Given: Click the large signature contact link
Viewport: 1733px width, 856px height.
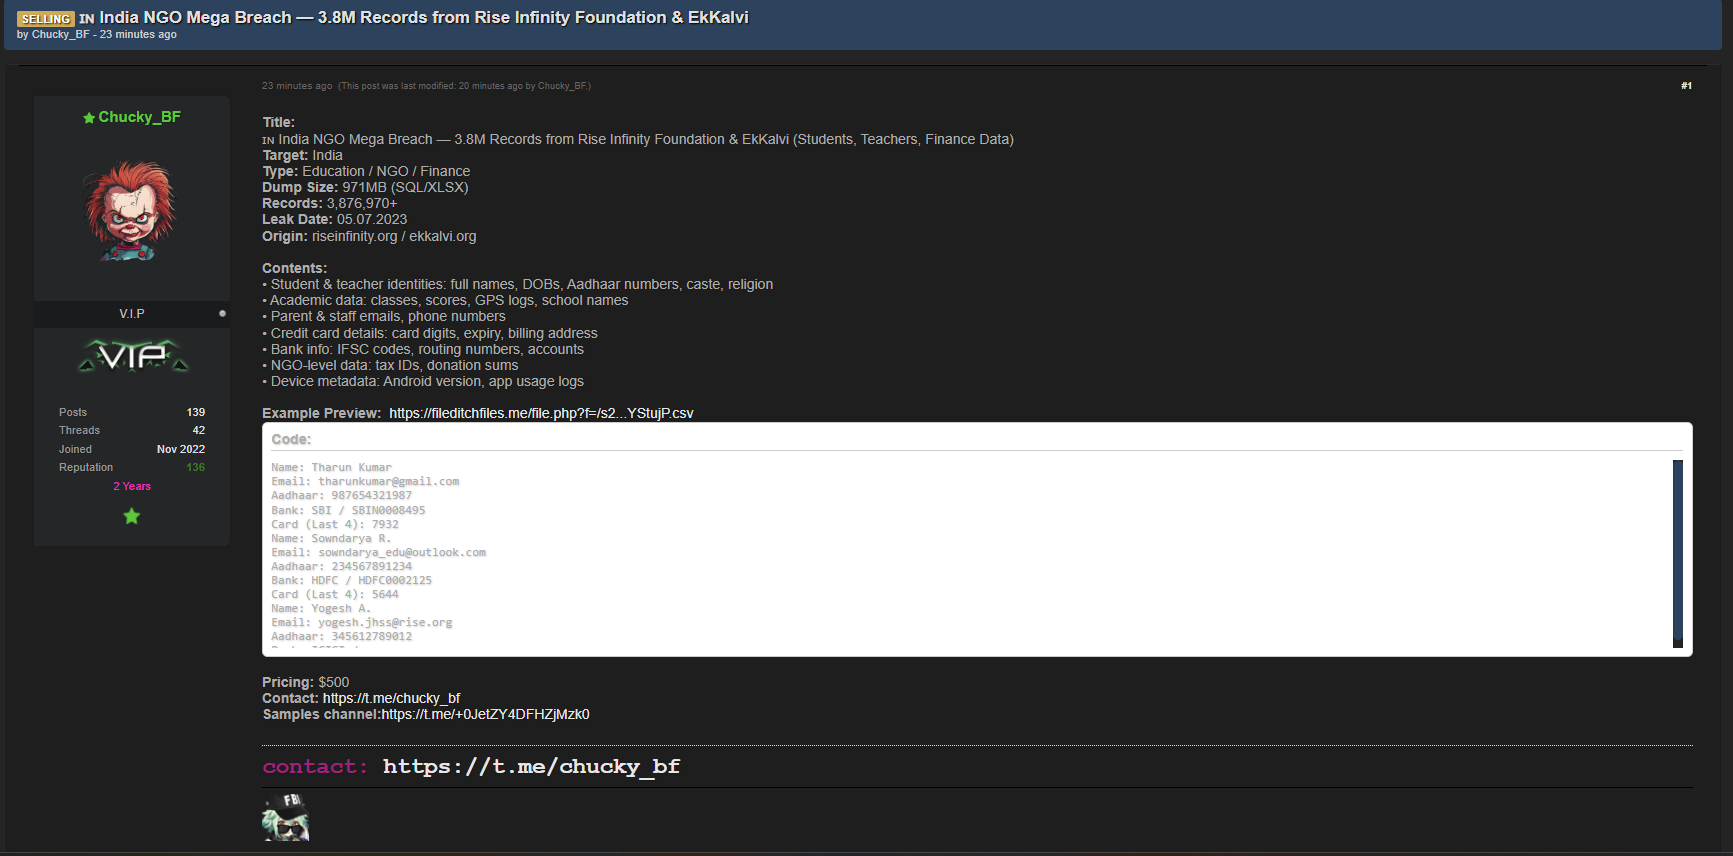Looking at the screenshot, I should click(x=531, y=767).
